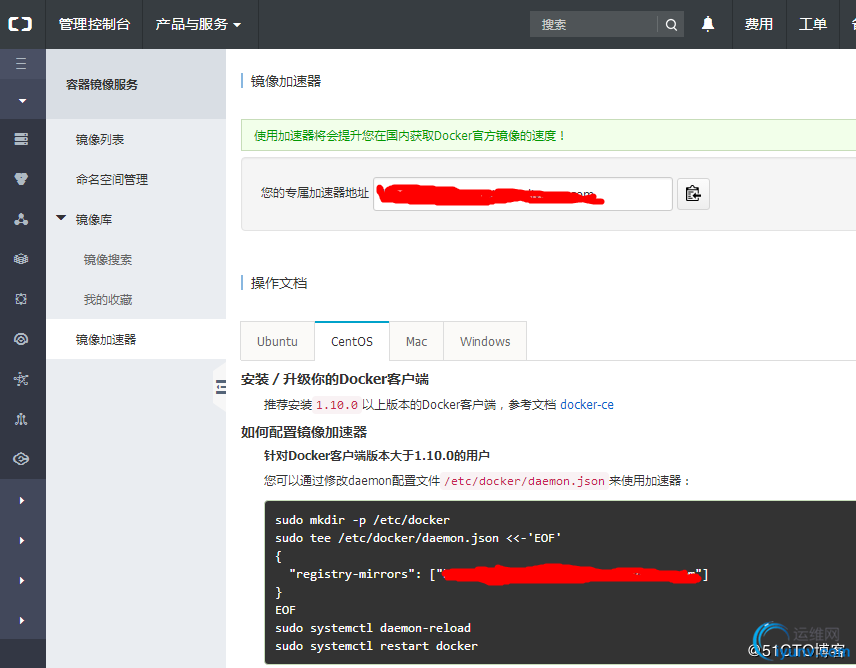The width and height of the screenshot is (856, 668).
Task: Open 费用 menu in top bar
Action: point(759,24)
